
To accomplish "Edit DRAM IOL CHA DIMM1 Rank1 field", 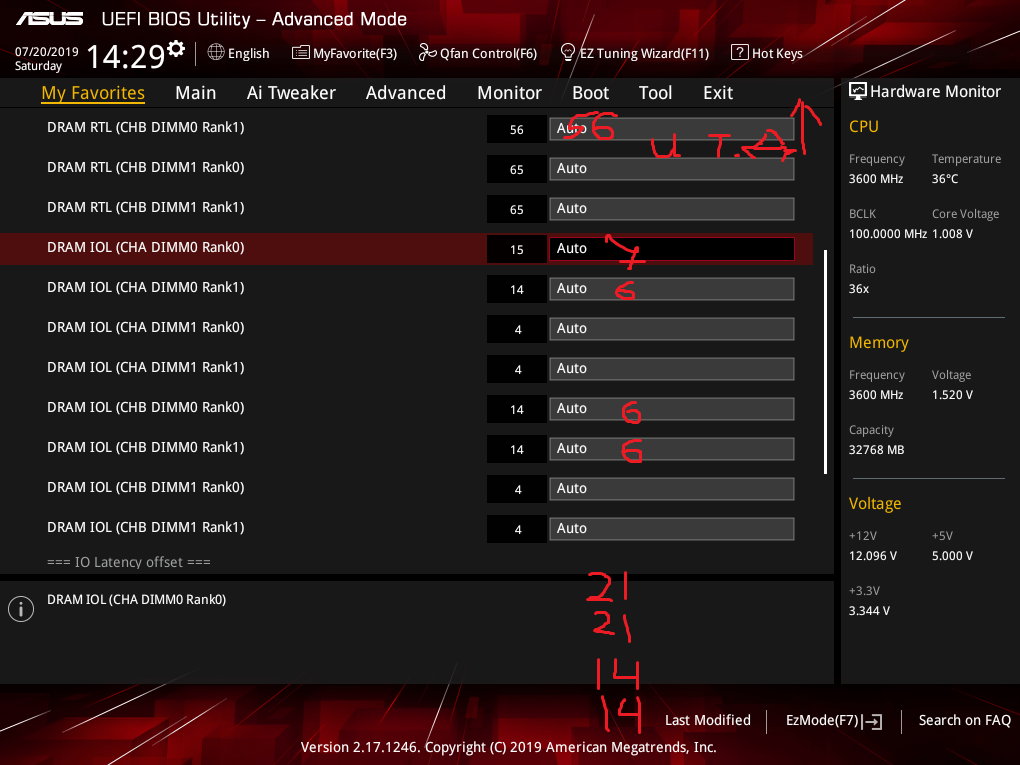I will 671,369.
